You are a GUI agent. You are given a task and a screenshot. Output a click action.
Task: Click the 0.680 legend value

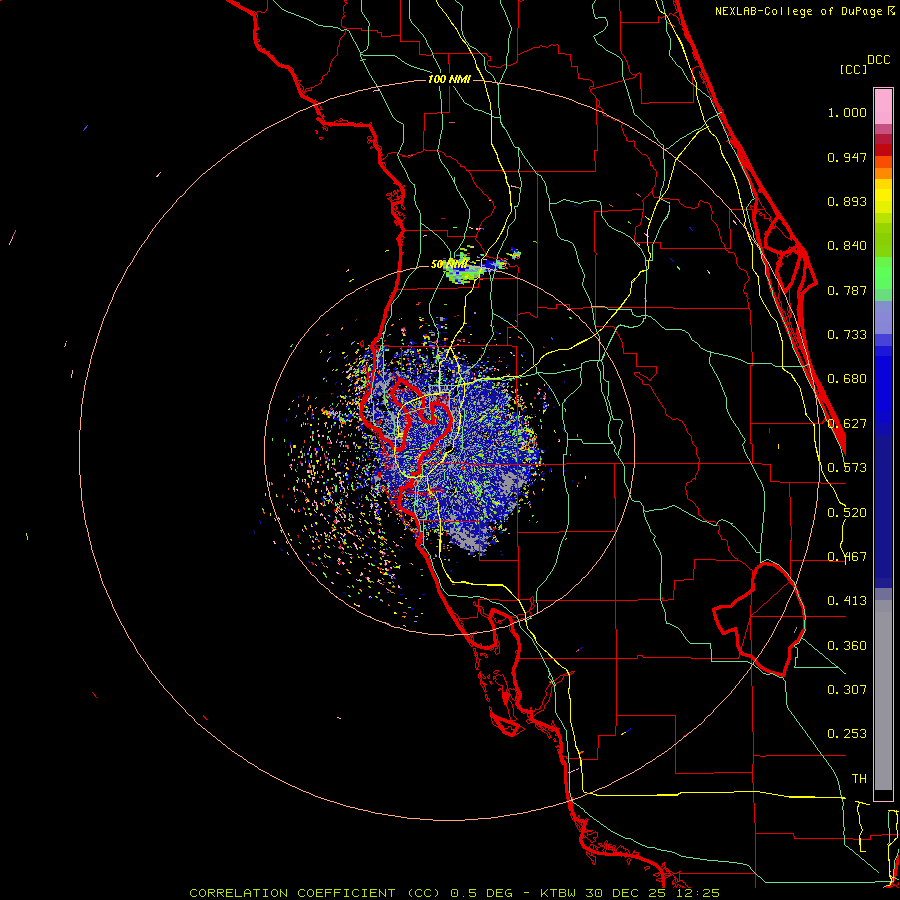coord(847,379)
